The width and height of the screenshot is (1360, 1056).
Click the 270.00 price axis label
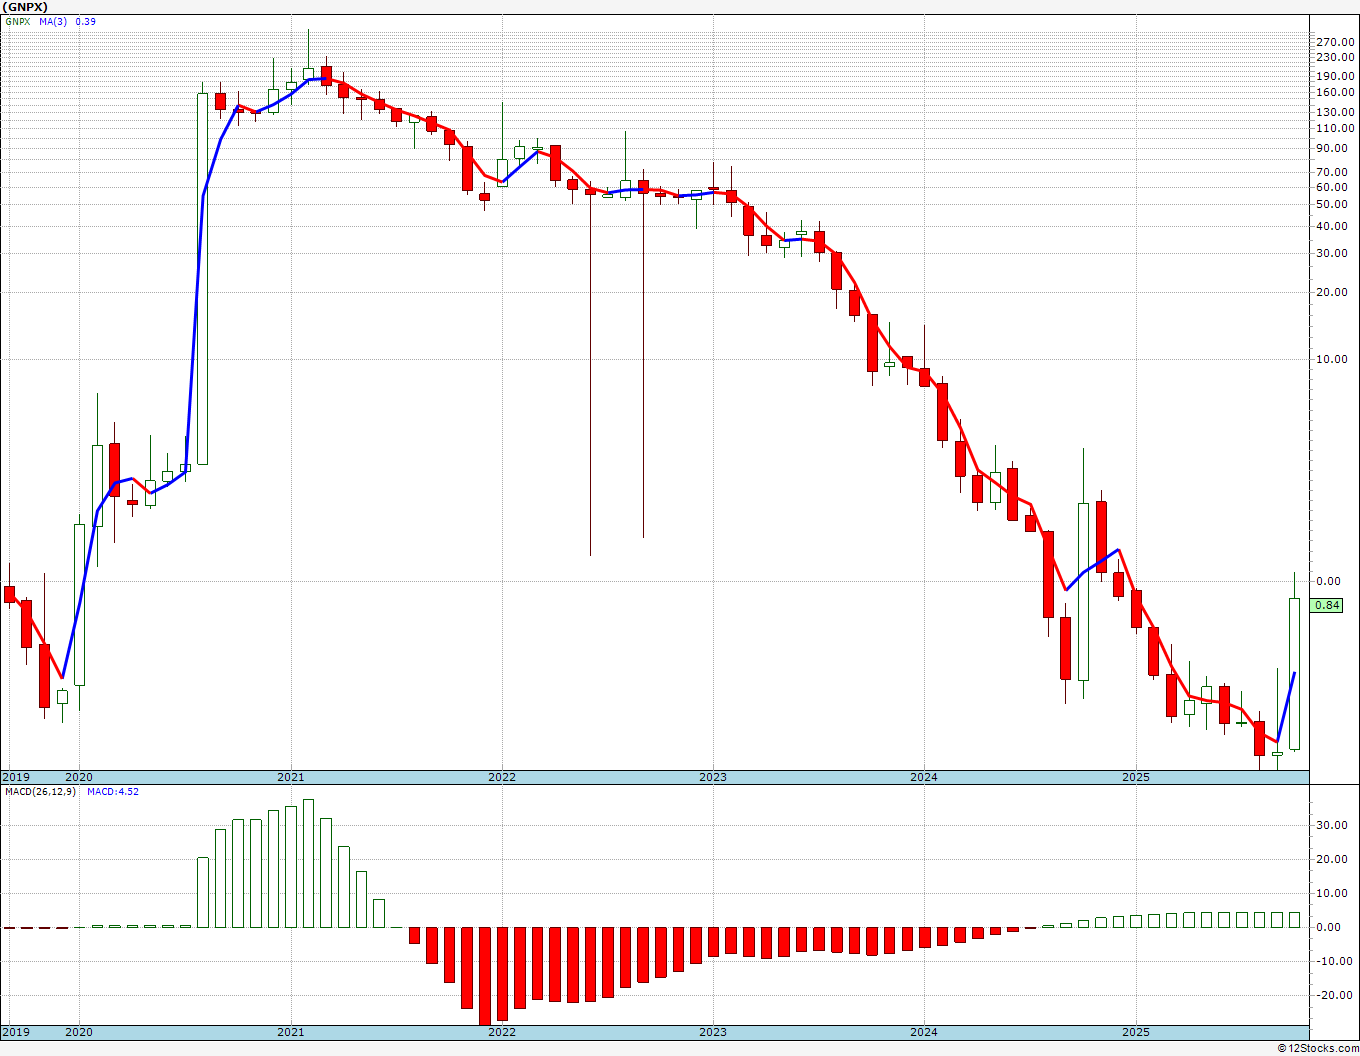1335,42
